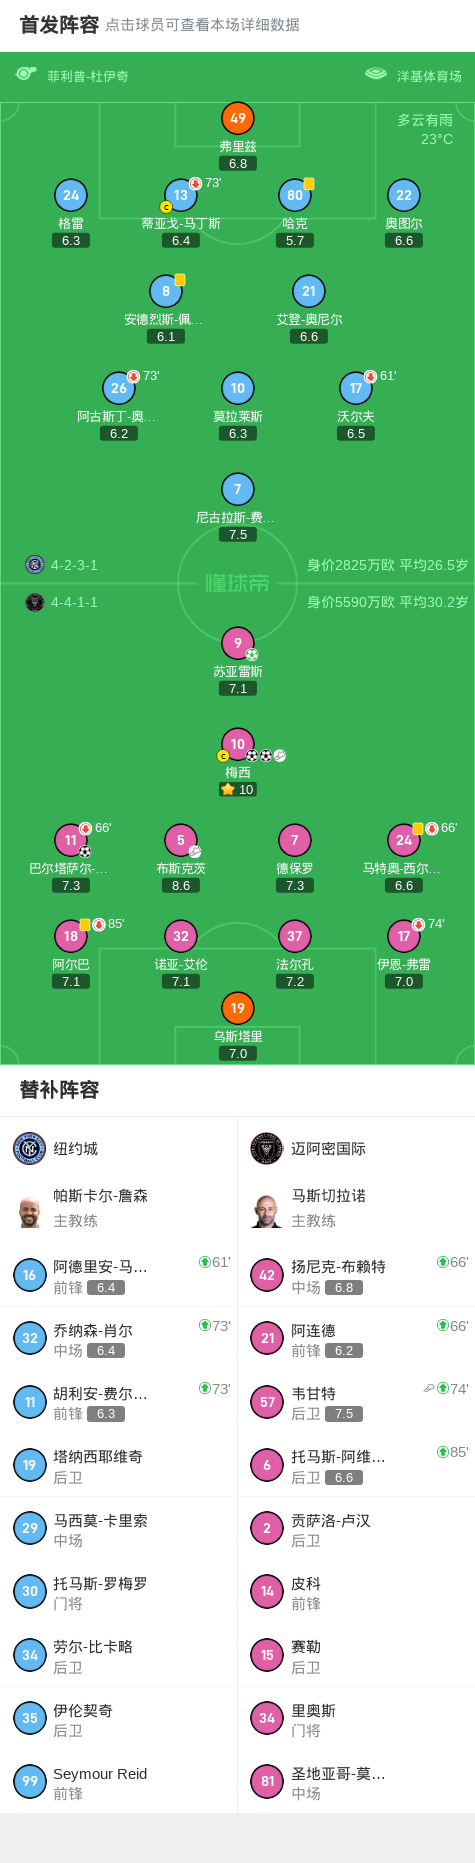Open coach 马斯切拉诺 avatar photo
The width and height of the screenshot is (475, 1863).
(267, 1209)
